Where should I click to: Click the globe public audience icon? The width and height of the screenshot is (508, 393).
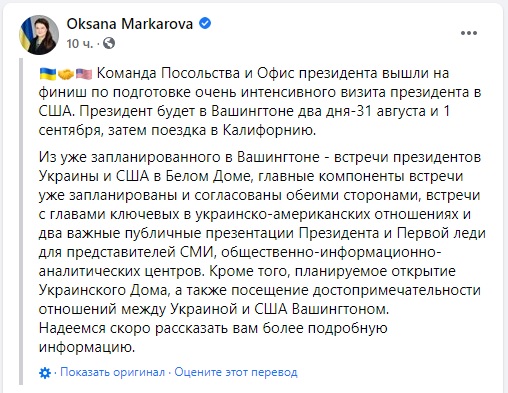(x=109, y=43)
